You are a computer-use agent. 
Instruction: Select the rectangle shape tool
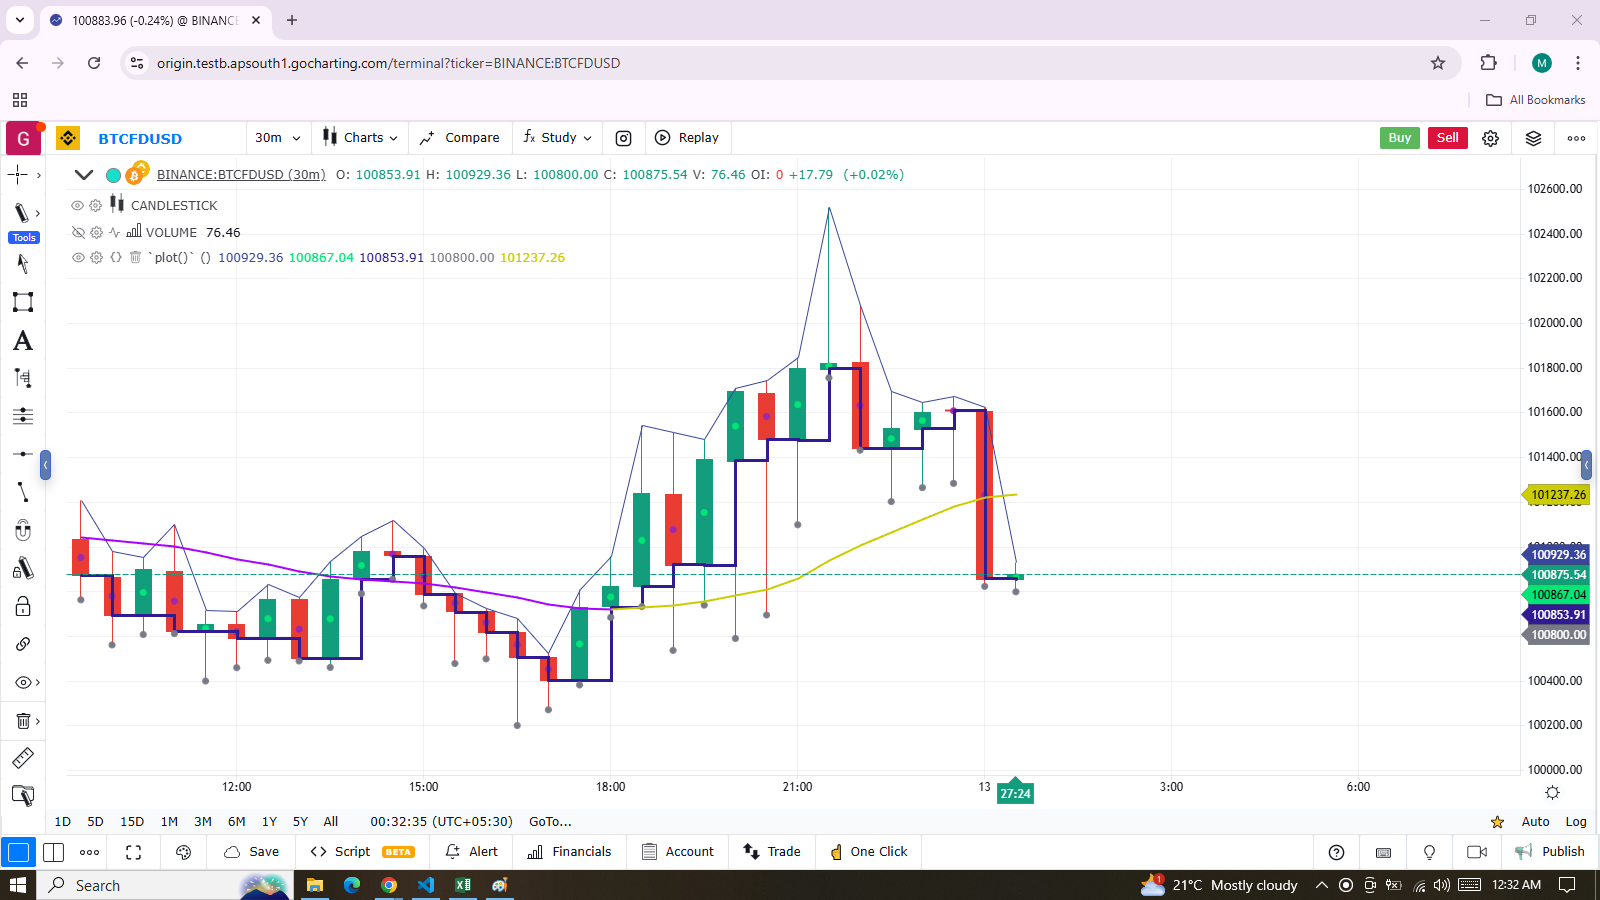point(23,302)
